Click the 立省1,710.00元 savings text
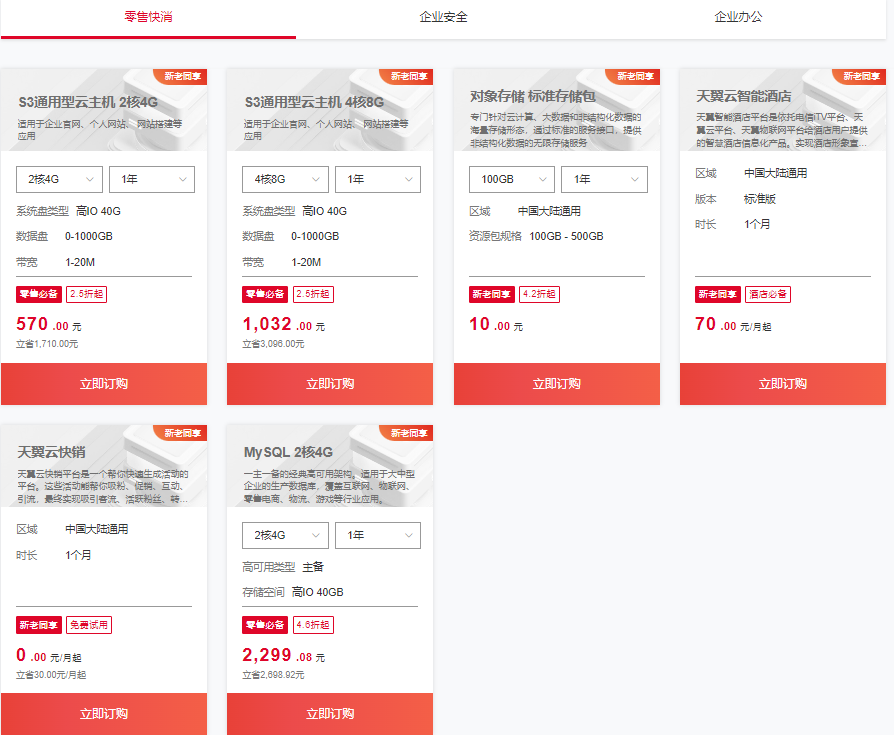The image size is (894, 735). tap(47, 344)
